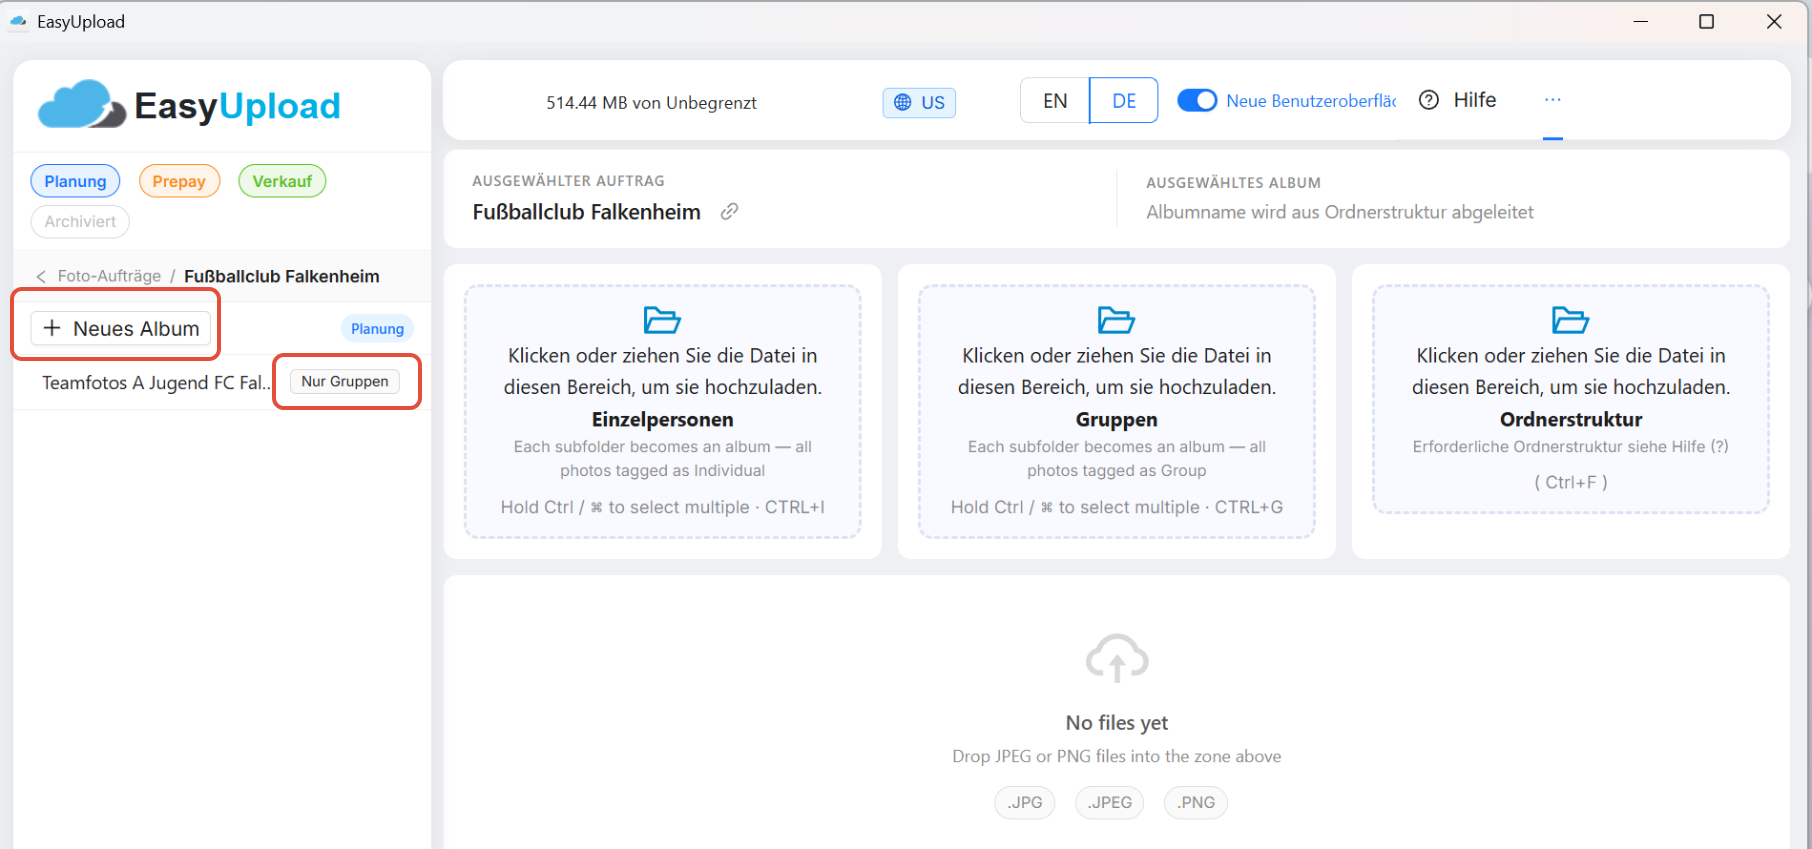Toggle the Neue Benutzeroberfläche switch
The height and width of the screenshot is (849, 1812).
point(1197,100)
